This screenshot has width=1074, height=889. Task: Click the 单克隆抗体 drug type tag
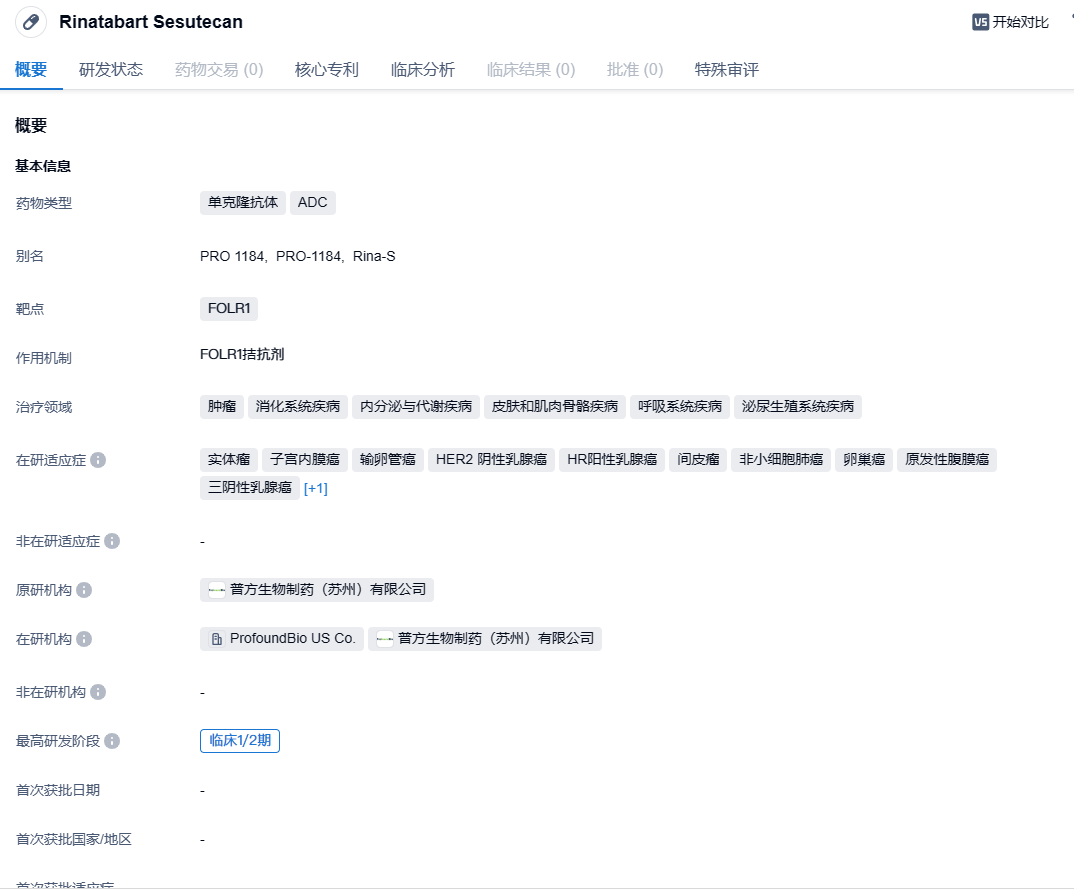coord(243,202)
